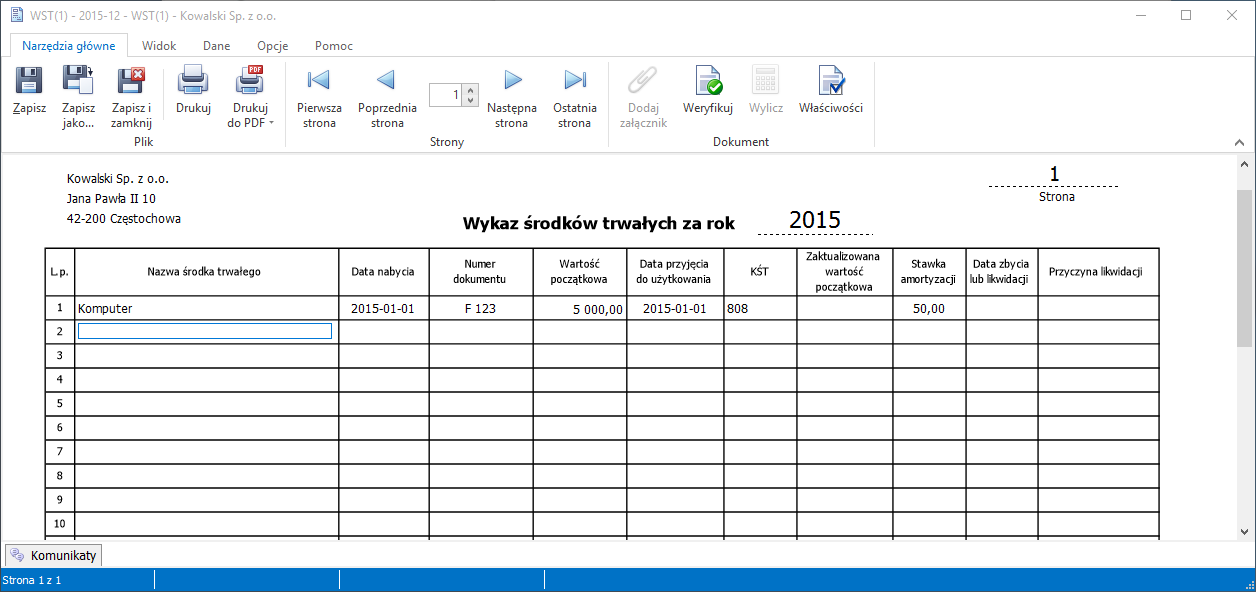Screen dimensions: 1256x592
Task: Click the page number '1' above Strona
Action: click(1054, 174)
